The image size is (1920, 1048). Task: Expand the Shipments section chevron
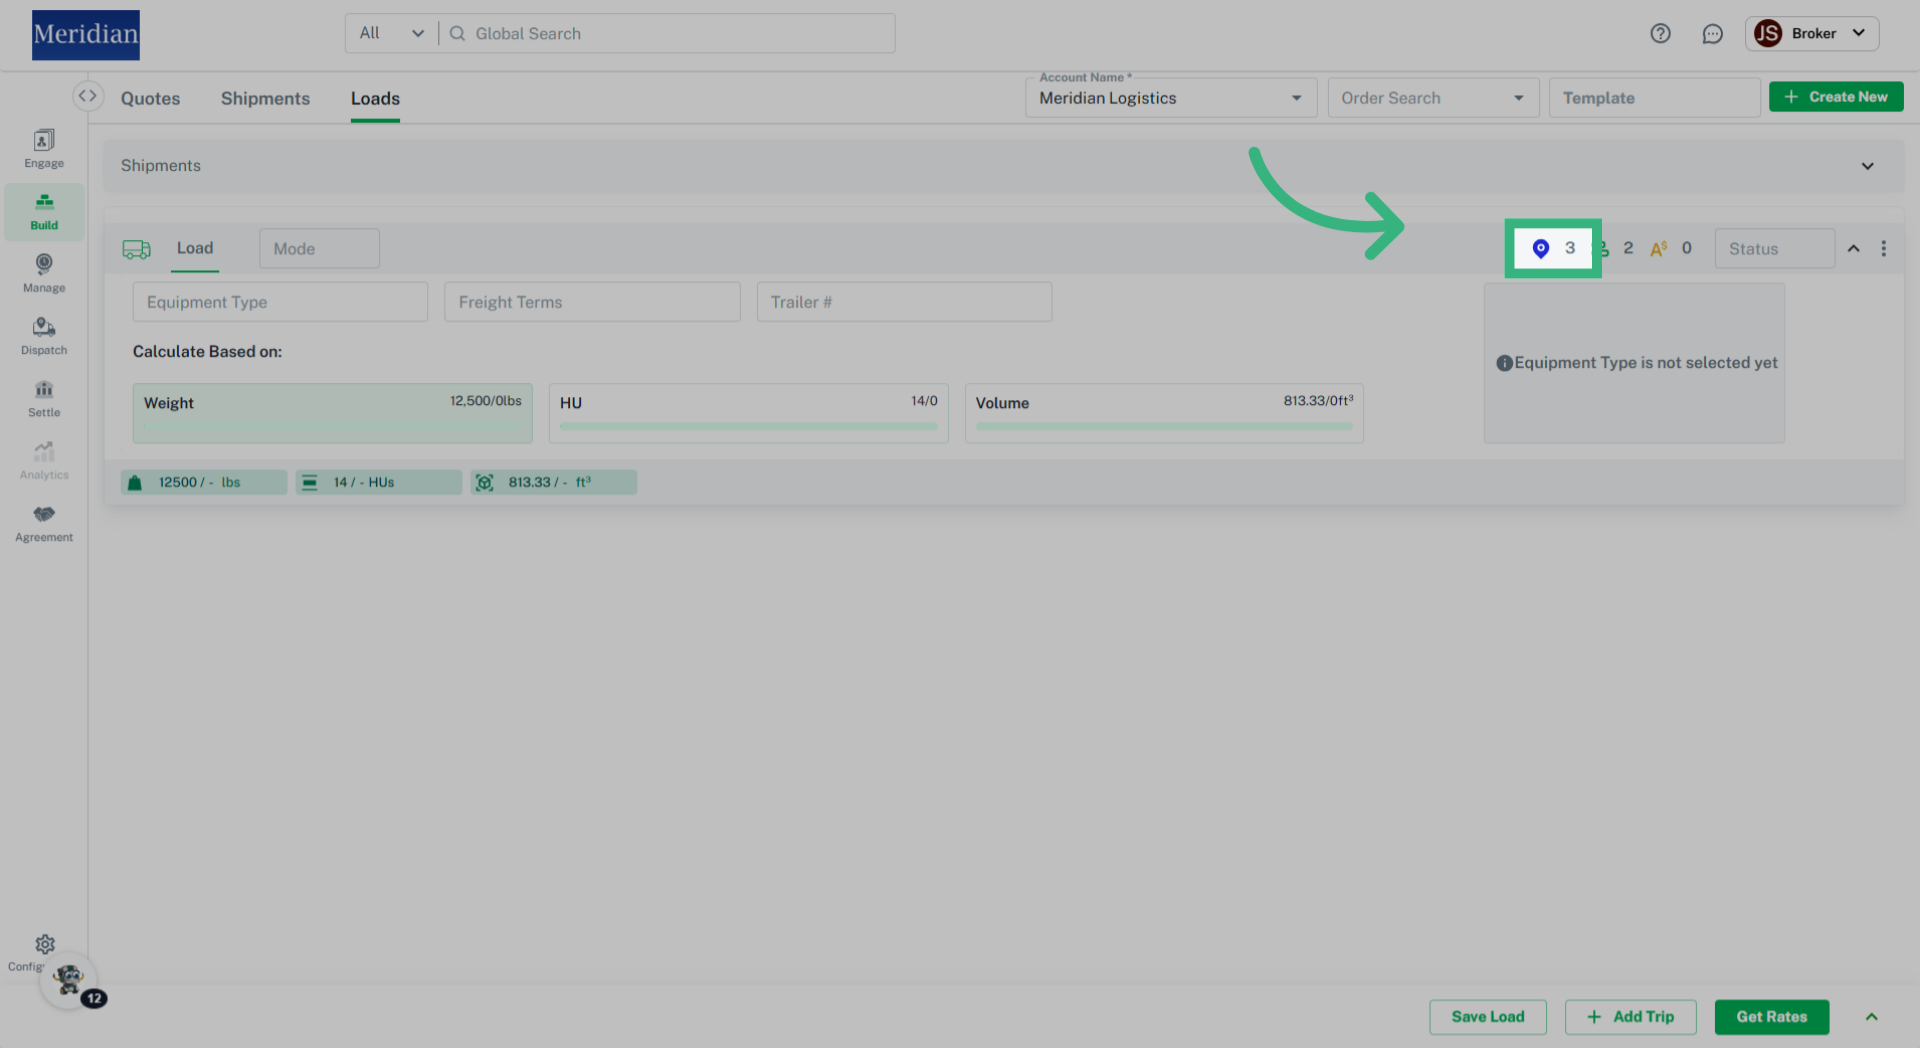click(x=1867, y=166)
